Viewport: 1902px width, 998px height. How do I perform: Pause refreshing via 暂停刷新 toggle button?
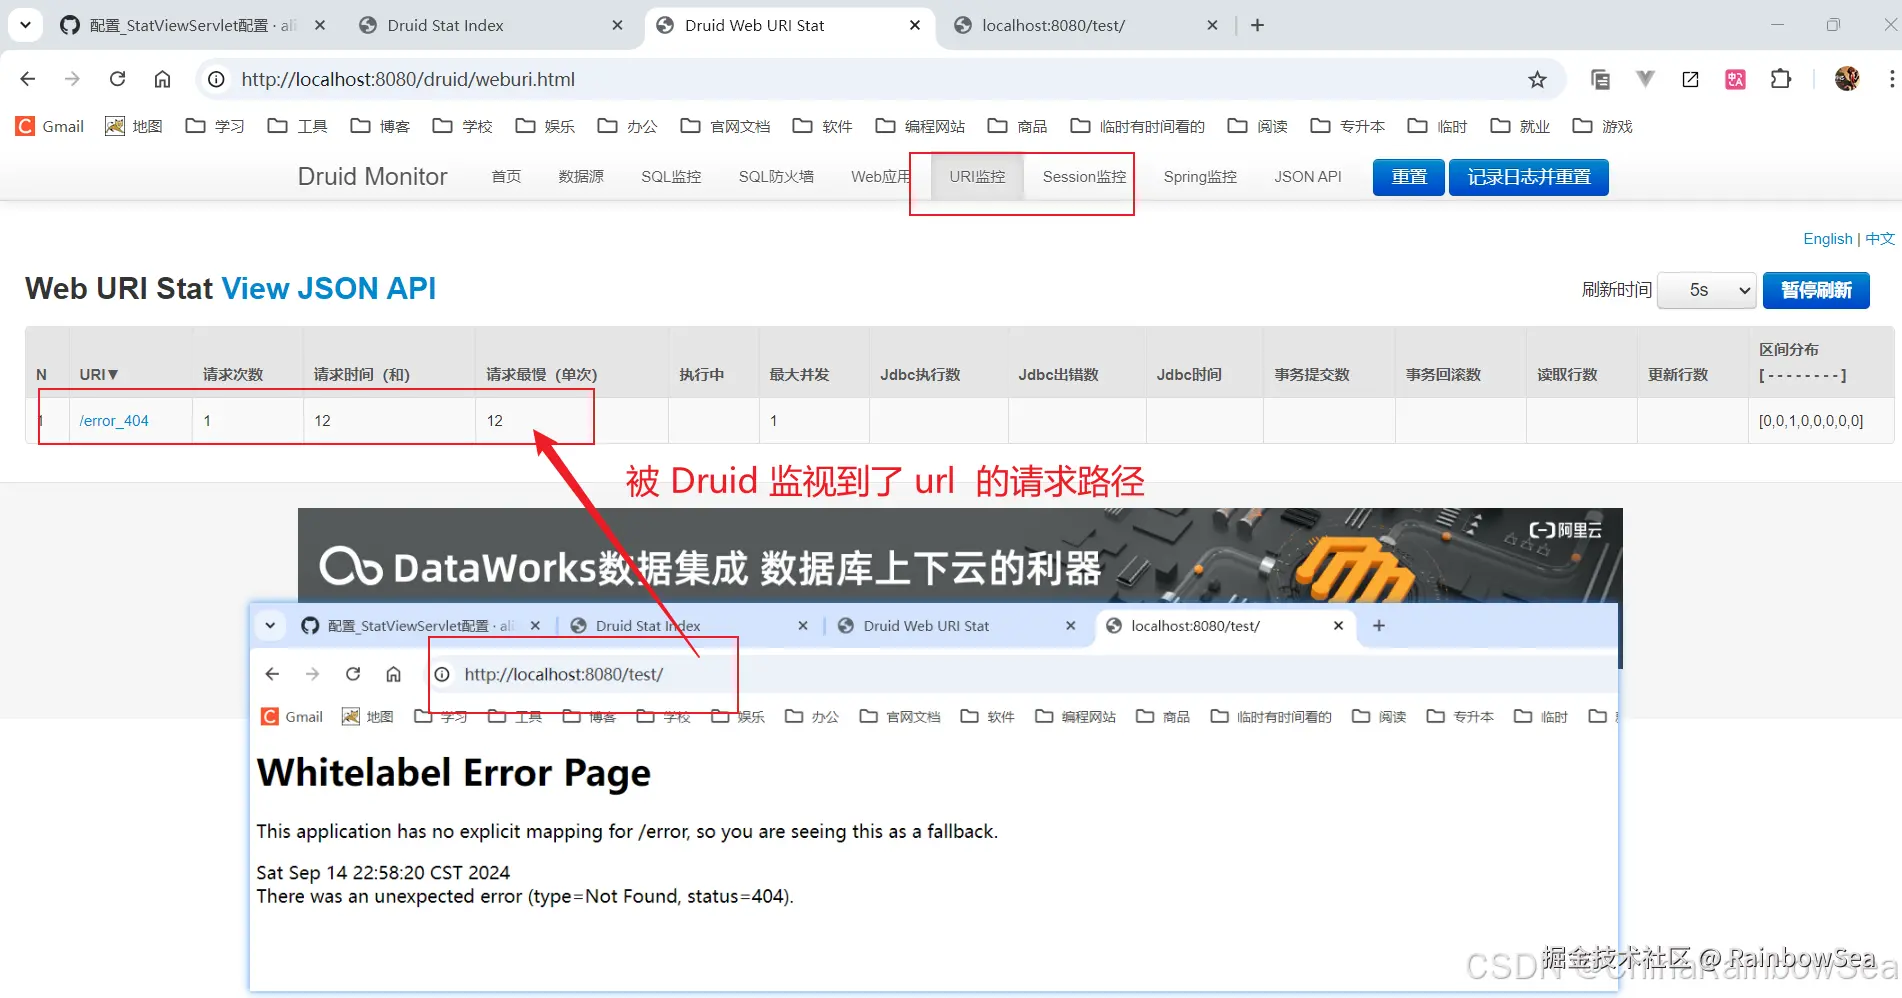(1816, 290)
